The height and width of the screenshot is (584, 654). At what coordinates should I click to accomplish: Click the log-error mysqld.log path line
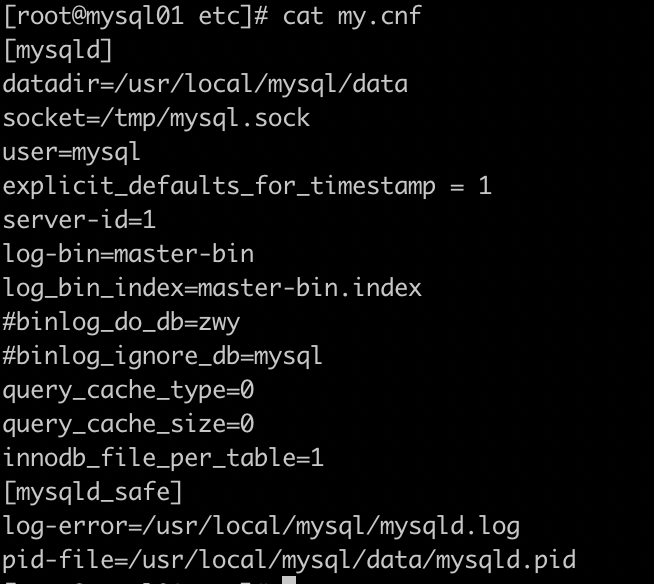click(261, 526)
